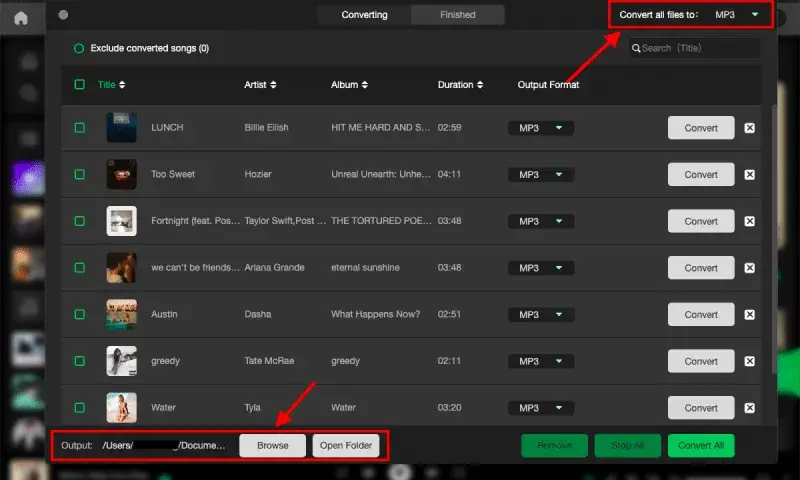Sort by Album using sort arrows
Screen dimensions: 800x480
[x=364, y=85]
